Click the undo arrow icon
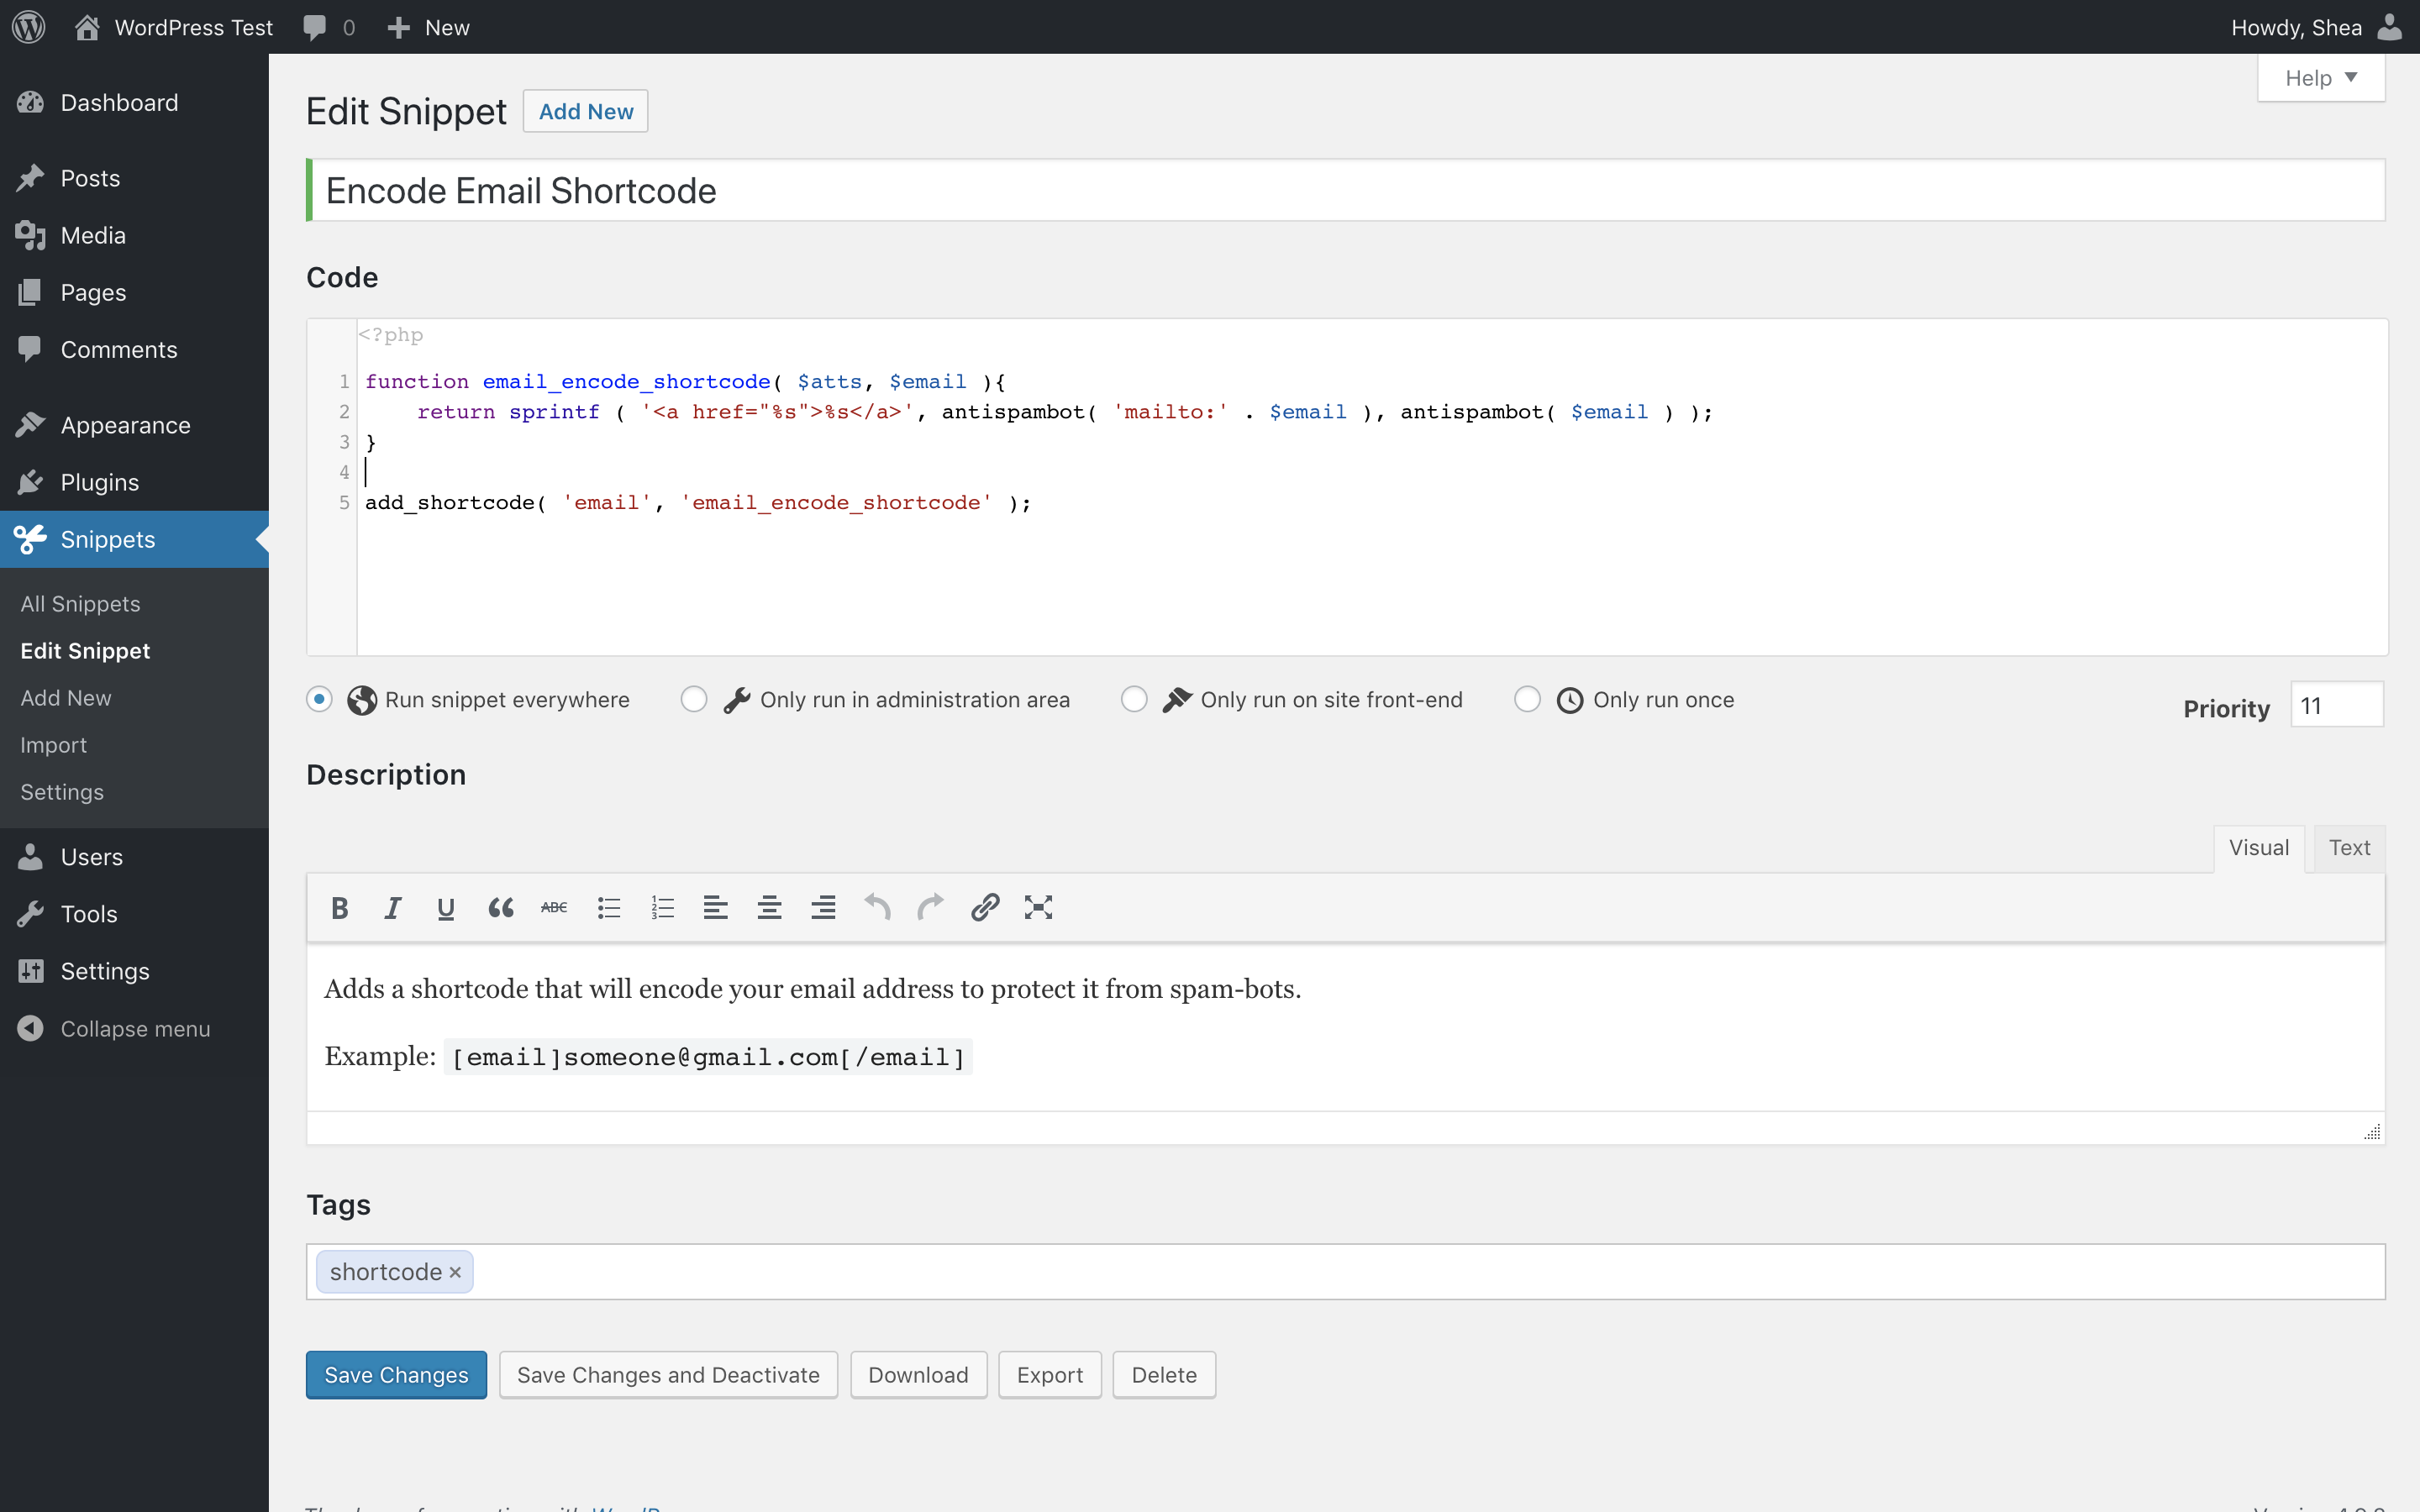 coord(878,906)
